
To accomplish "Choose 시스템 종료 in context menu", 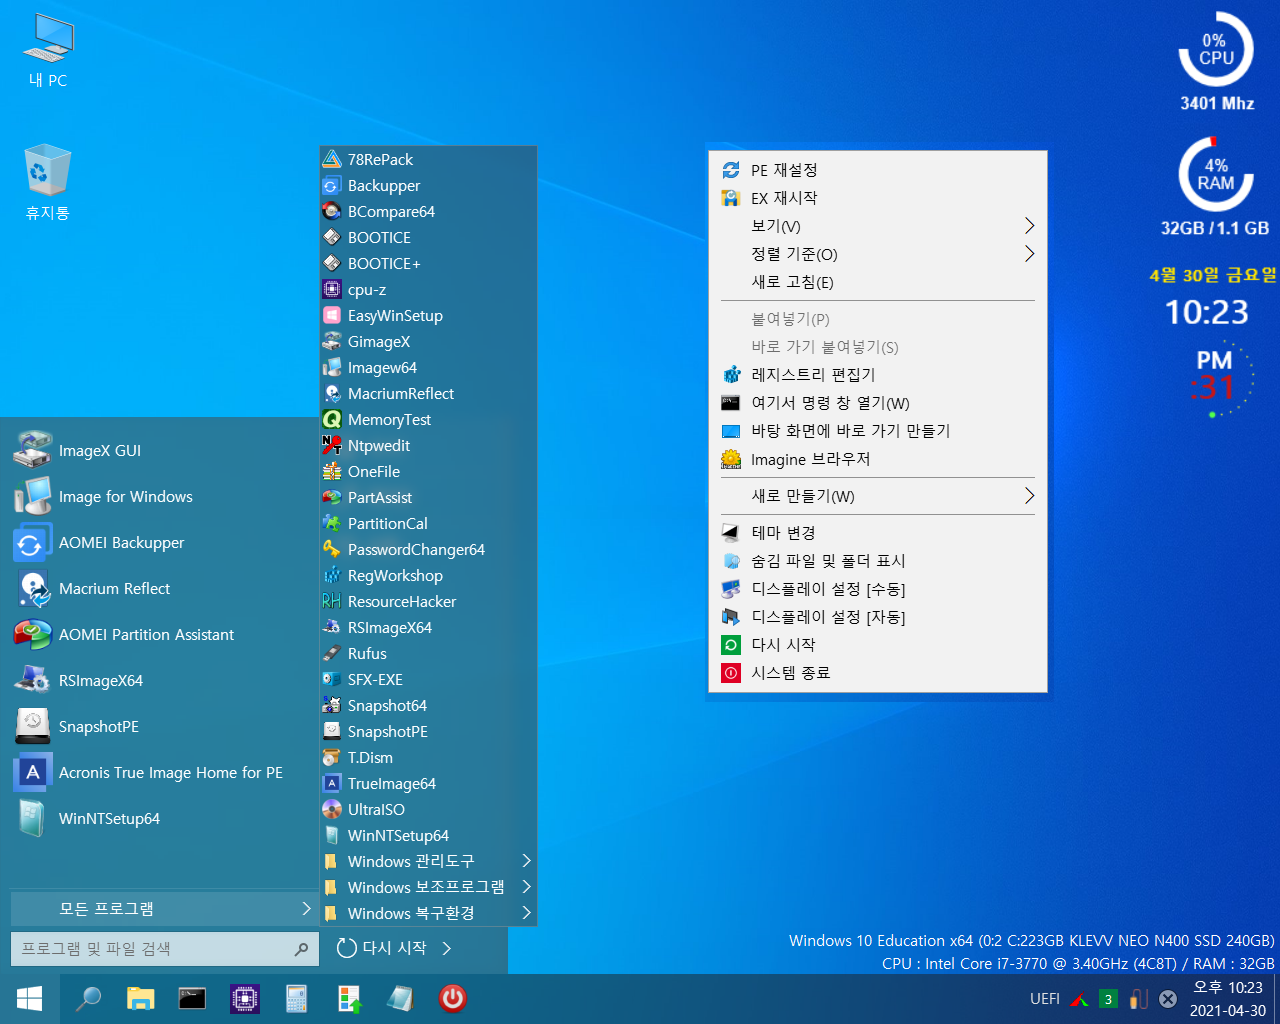I will 878,673.
